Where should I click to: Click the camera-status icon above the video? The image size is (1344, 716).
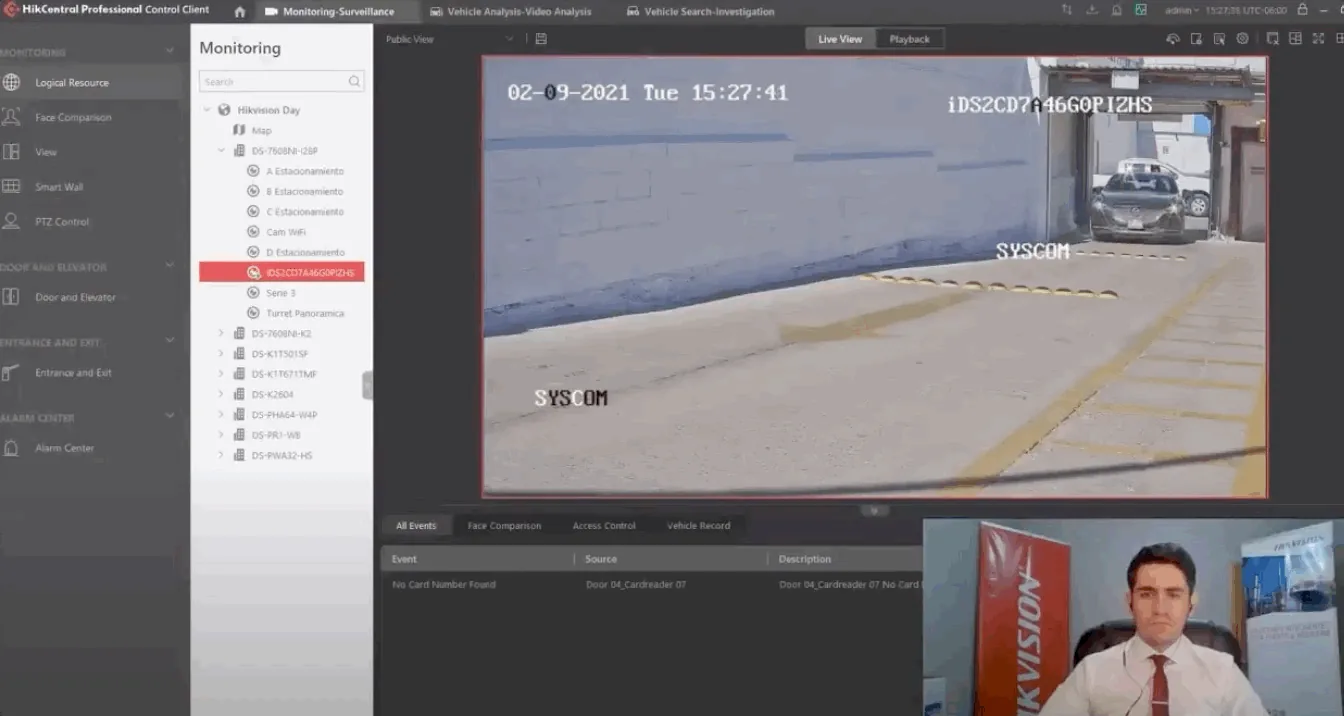(1173, 39)
